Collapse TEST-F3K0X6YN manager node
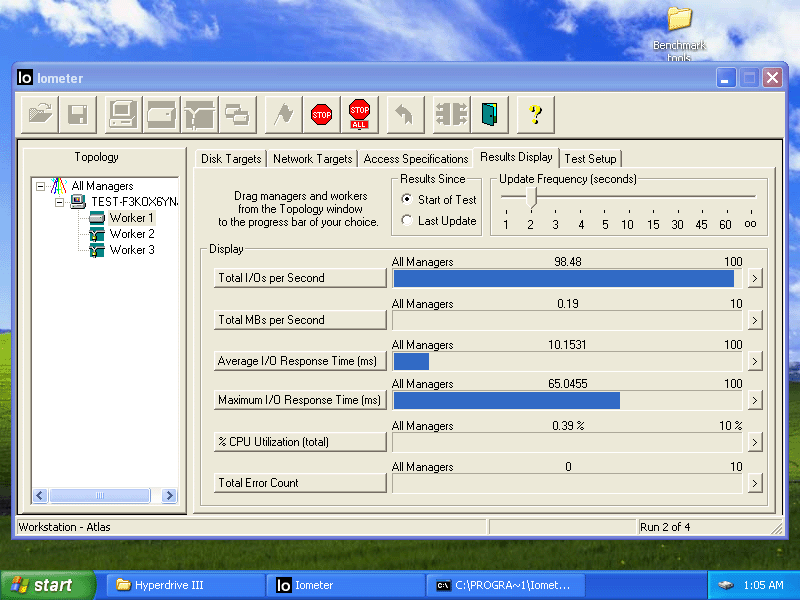Screen dimensions: 800x600 pyautogui.click(x=59, y=203)
